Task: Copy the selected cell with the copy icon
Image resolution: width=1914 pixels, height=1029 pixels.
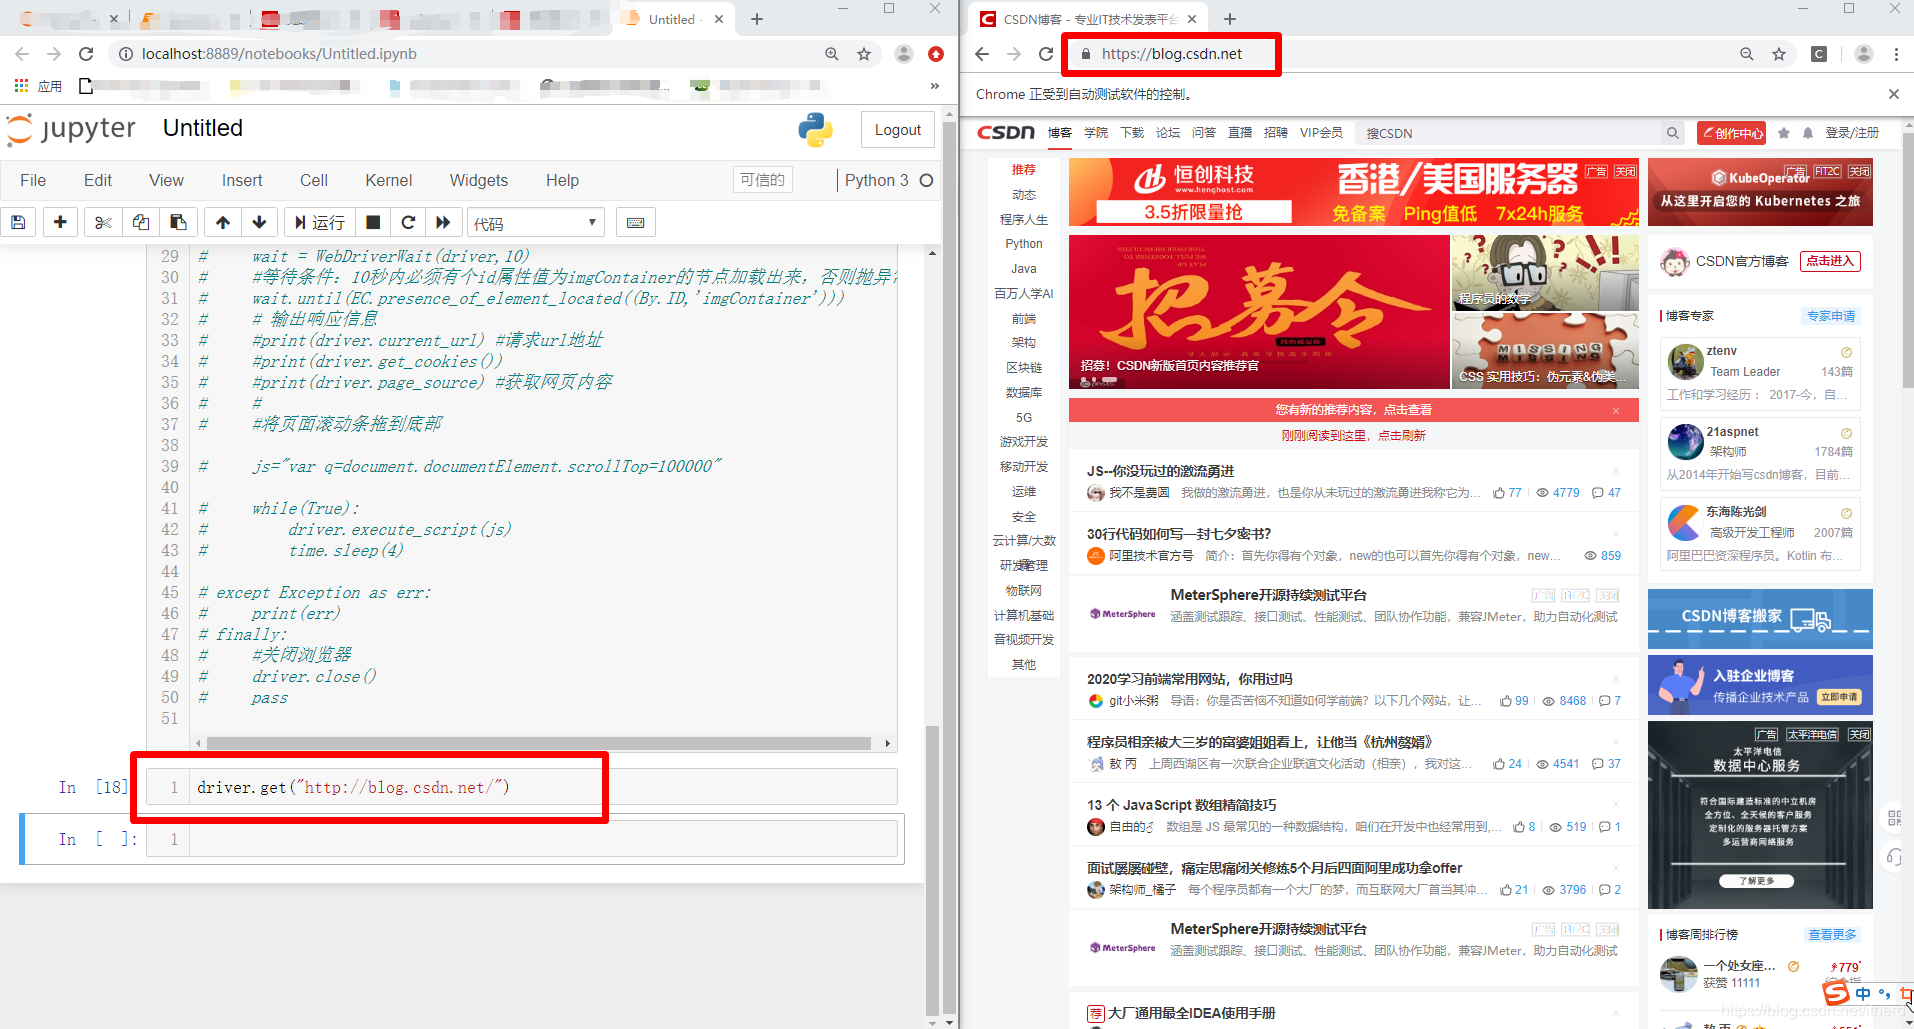Action: (140, 222)
